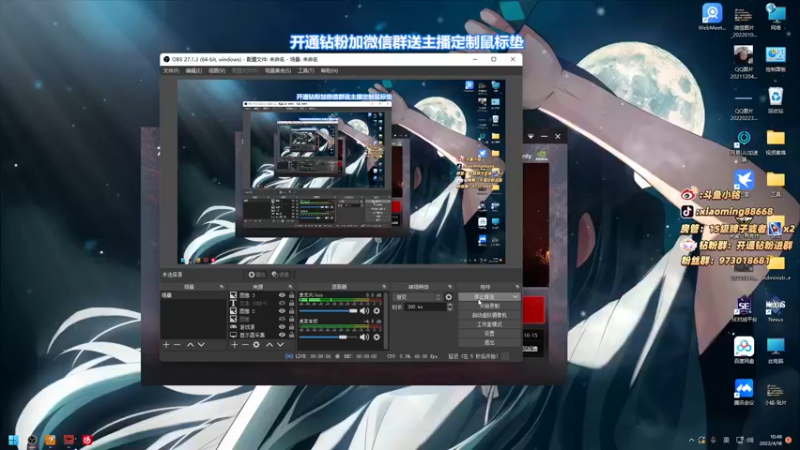The image size is (800, 450).
Task: Toggle visibility eye for 游戏源 source
Action: (282, 327)
